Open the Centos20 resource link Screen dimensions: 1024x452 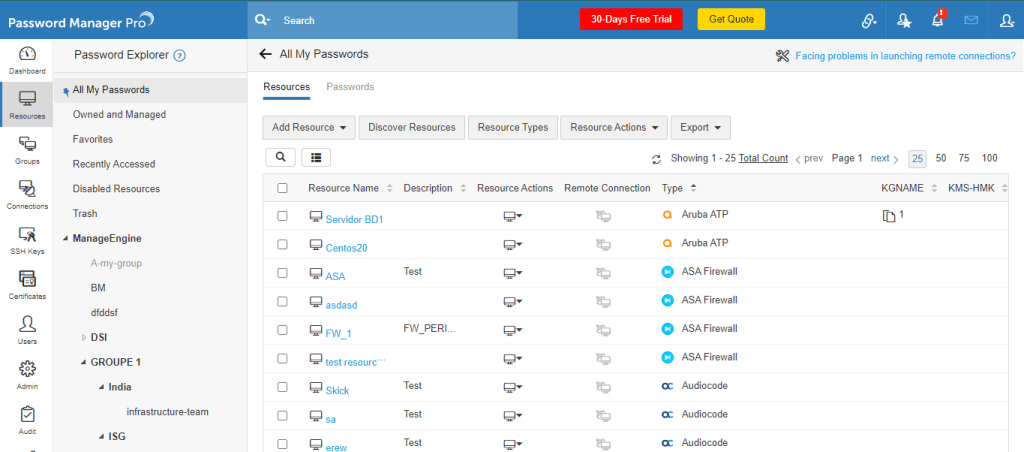pos(346,247)
